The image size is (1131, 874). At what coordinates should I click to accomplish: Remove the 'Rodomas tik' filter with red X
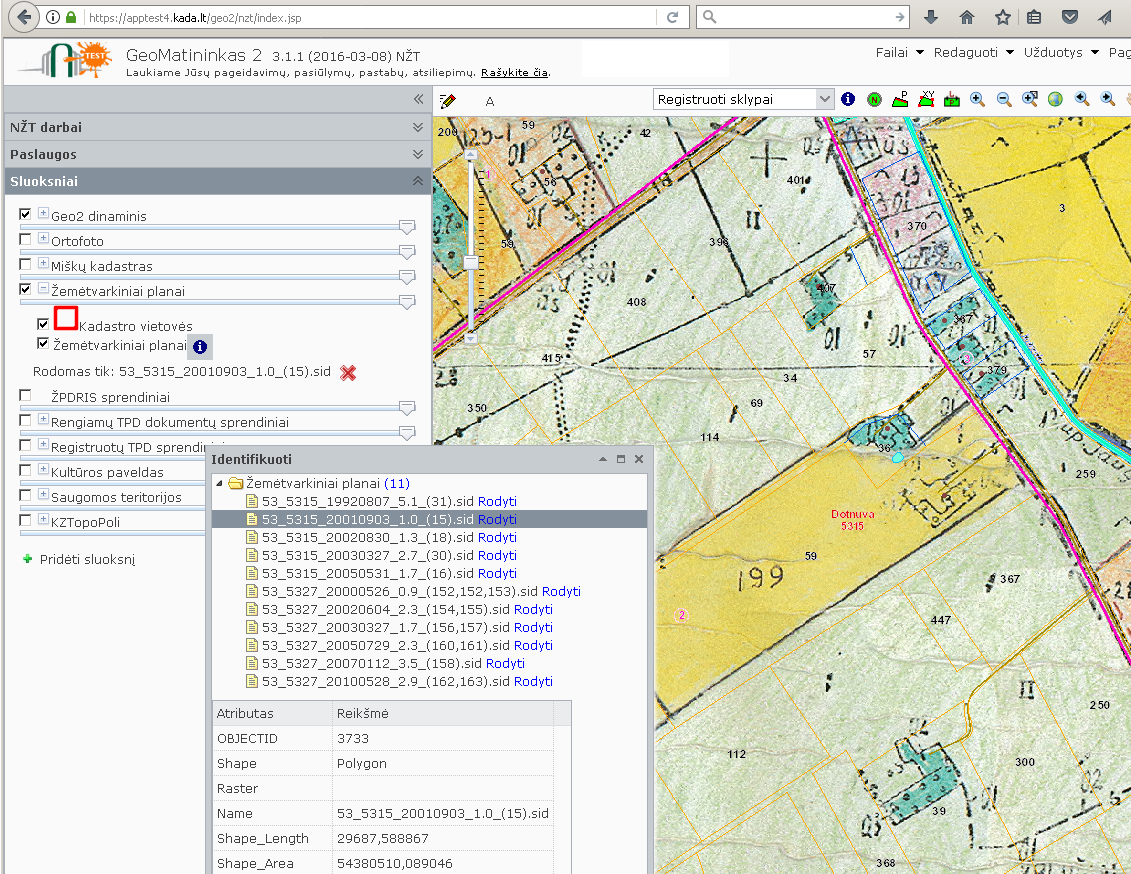click(348, 373)
